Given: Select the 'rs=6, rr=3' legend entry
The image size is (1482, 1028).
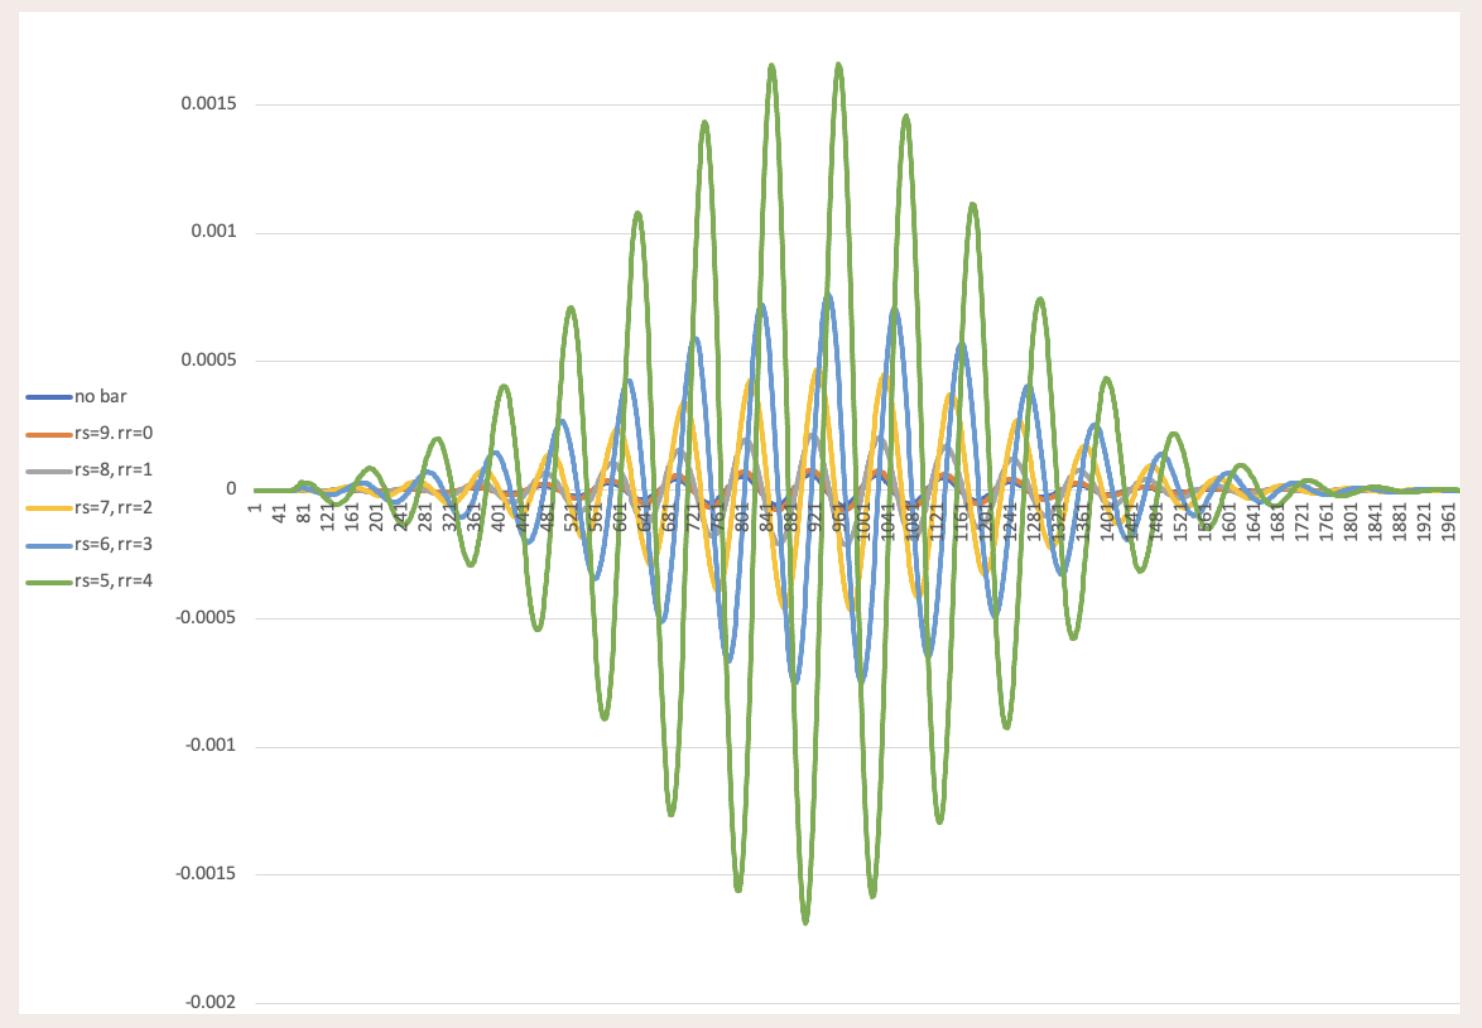Looking at the screenshot, I should 89,545.
